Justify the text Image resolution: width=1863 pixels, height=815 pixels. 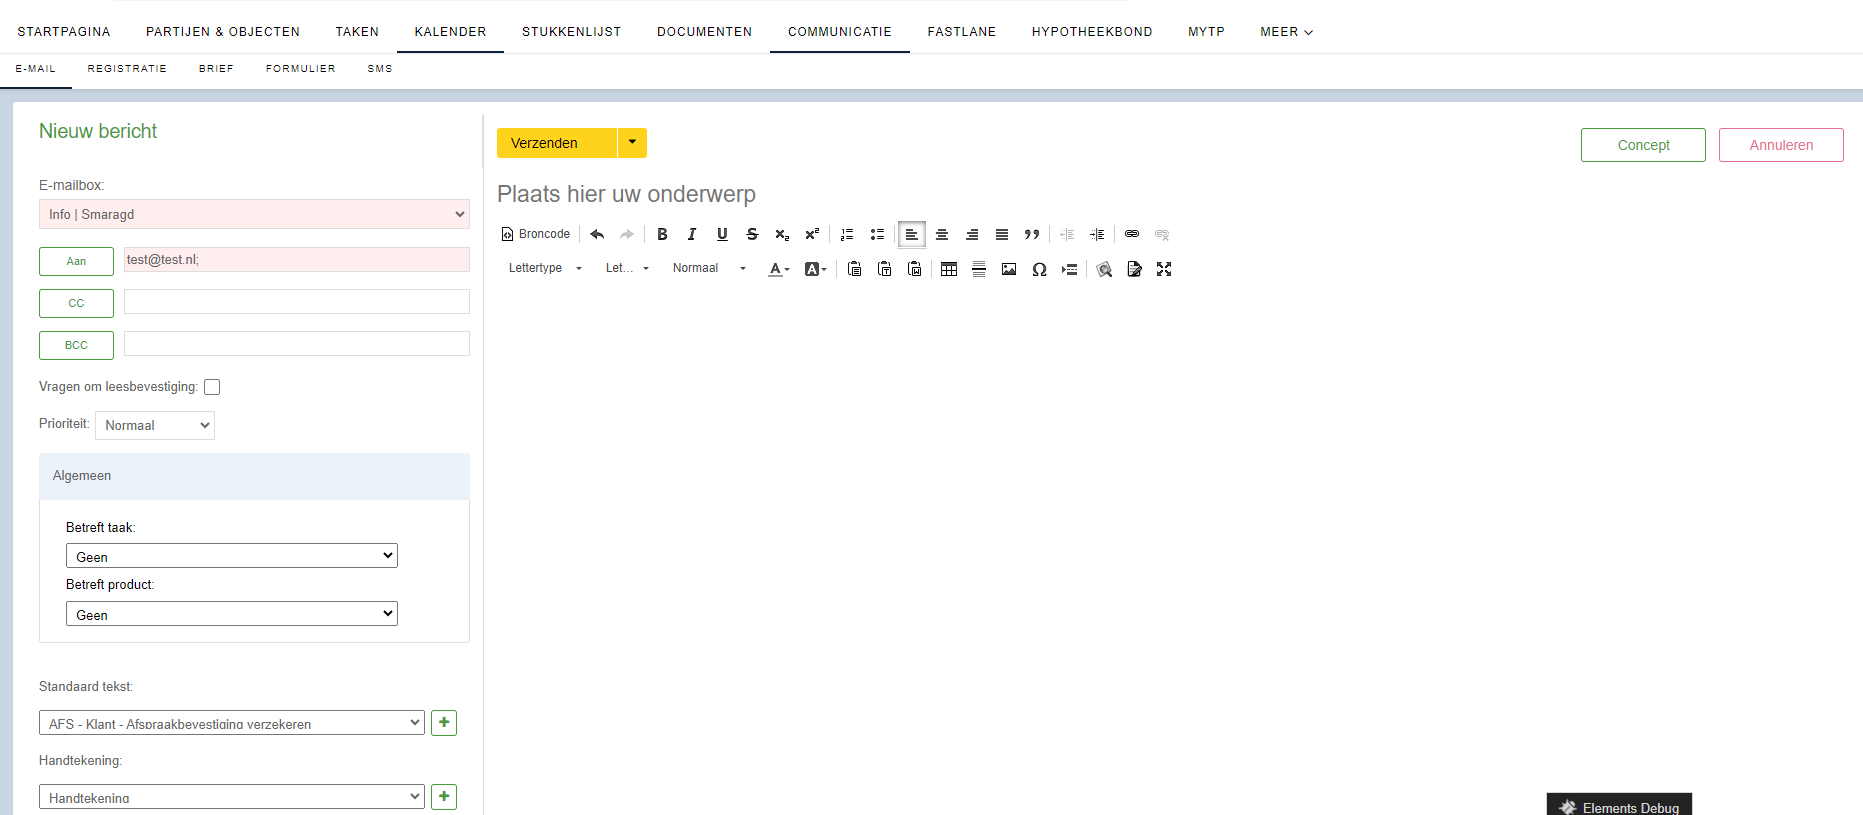(1002, 234)
